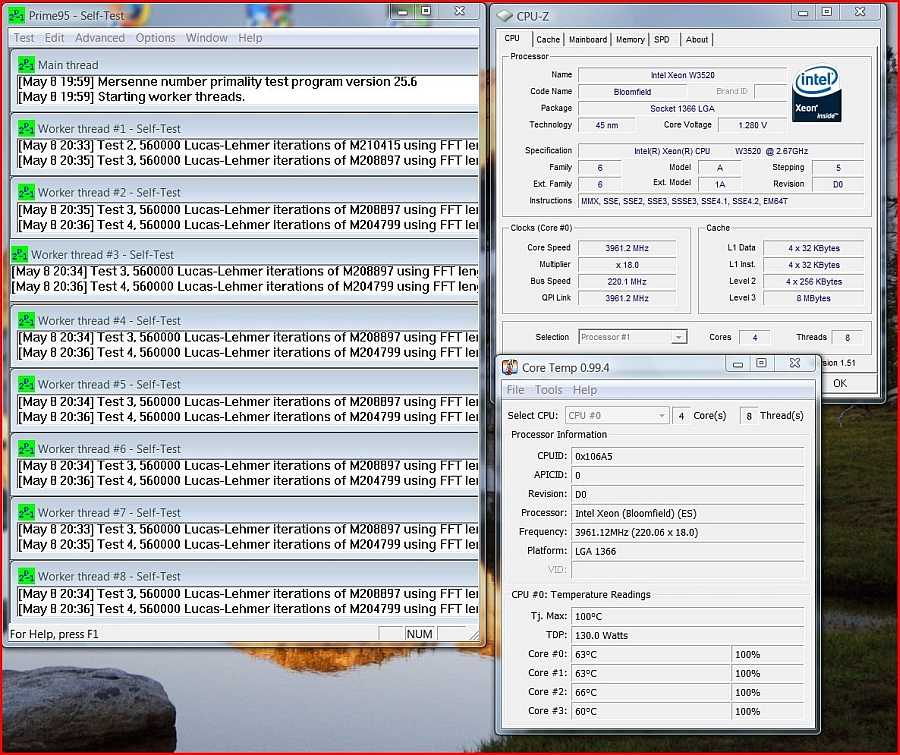
Task: Click the Instructions value MMX, SSE list
Action: click(721, 202)
